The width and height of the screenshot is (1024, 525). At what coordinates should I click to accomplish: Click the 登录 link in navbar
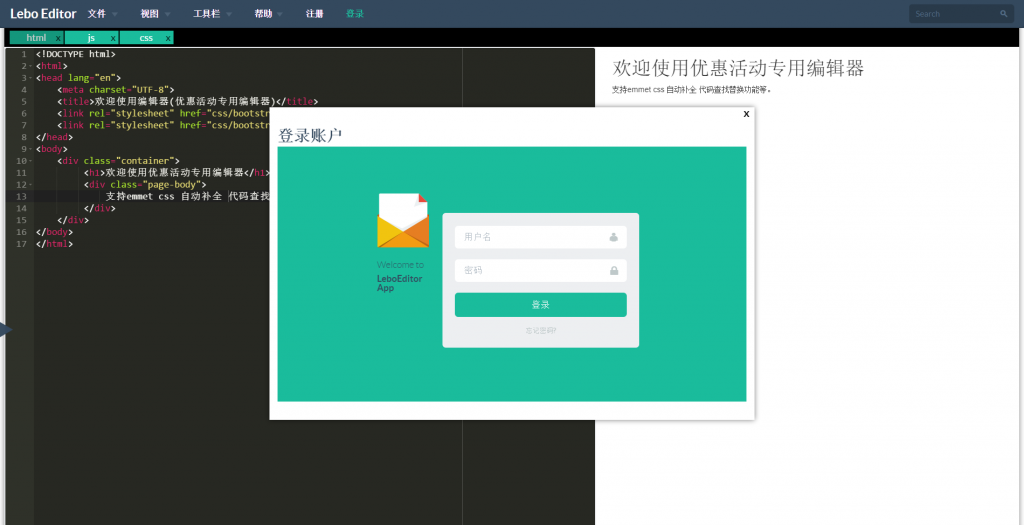[x=355, y=14]
